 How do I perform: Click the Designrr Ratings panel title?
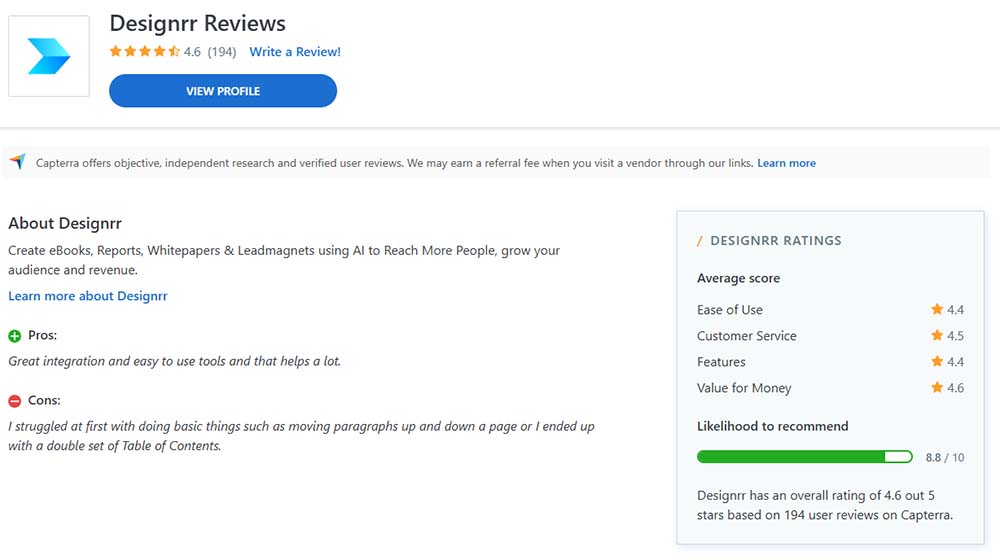775,241
